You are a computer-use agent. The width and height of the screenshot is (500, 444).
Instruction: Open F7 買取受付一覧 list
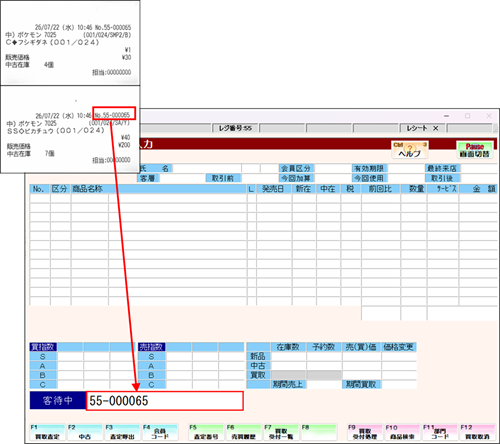281,432
